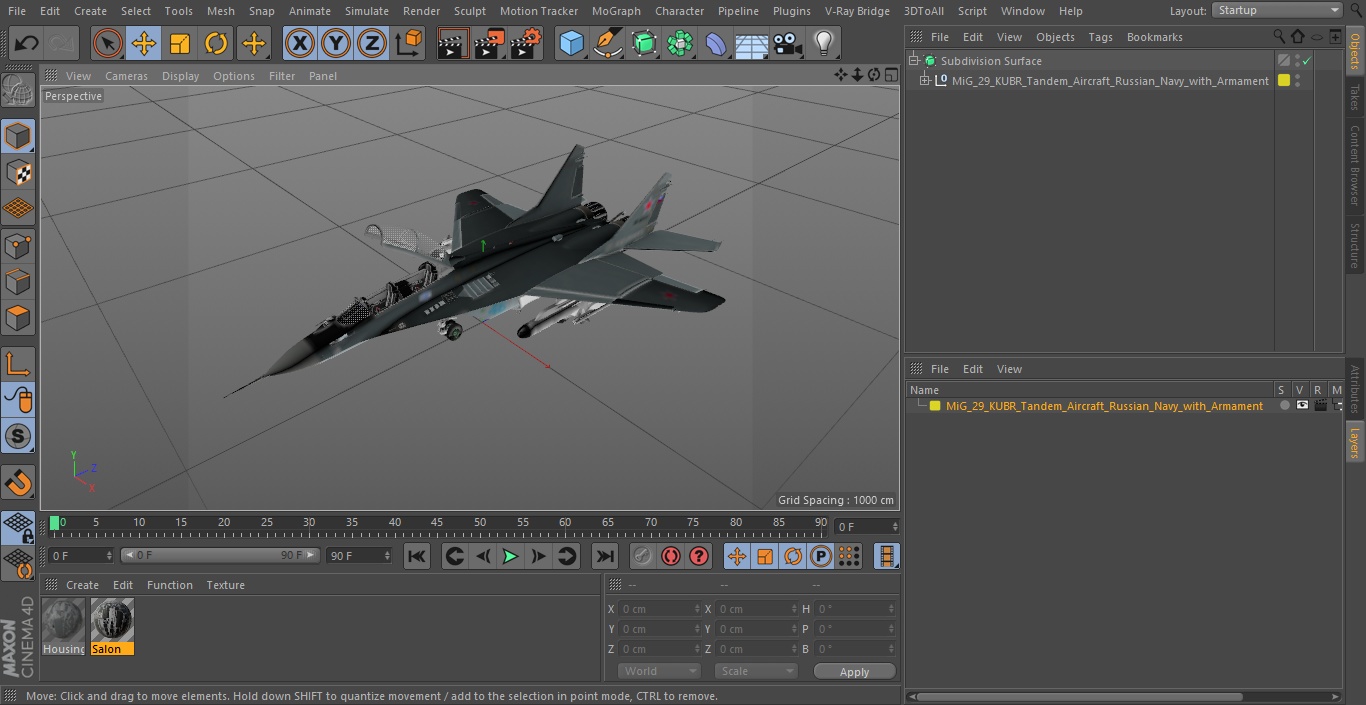Open the Structure side tab

pyautogui.click(x=1355, y=245)
